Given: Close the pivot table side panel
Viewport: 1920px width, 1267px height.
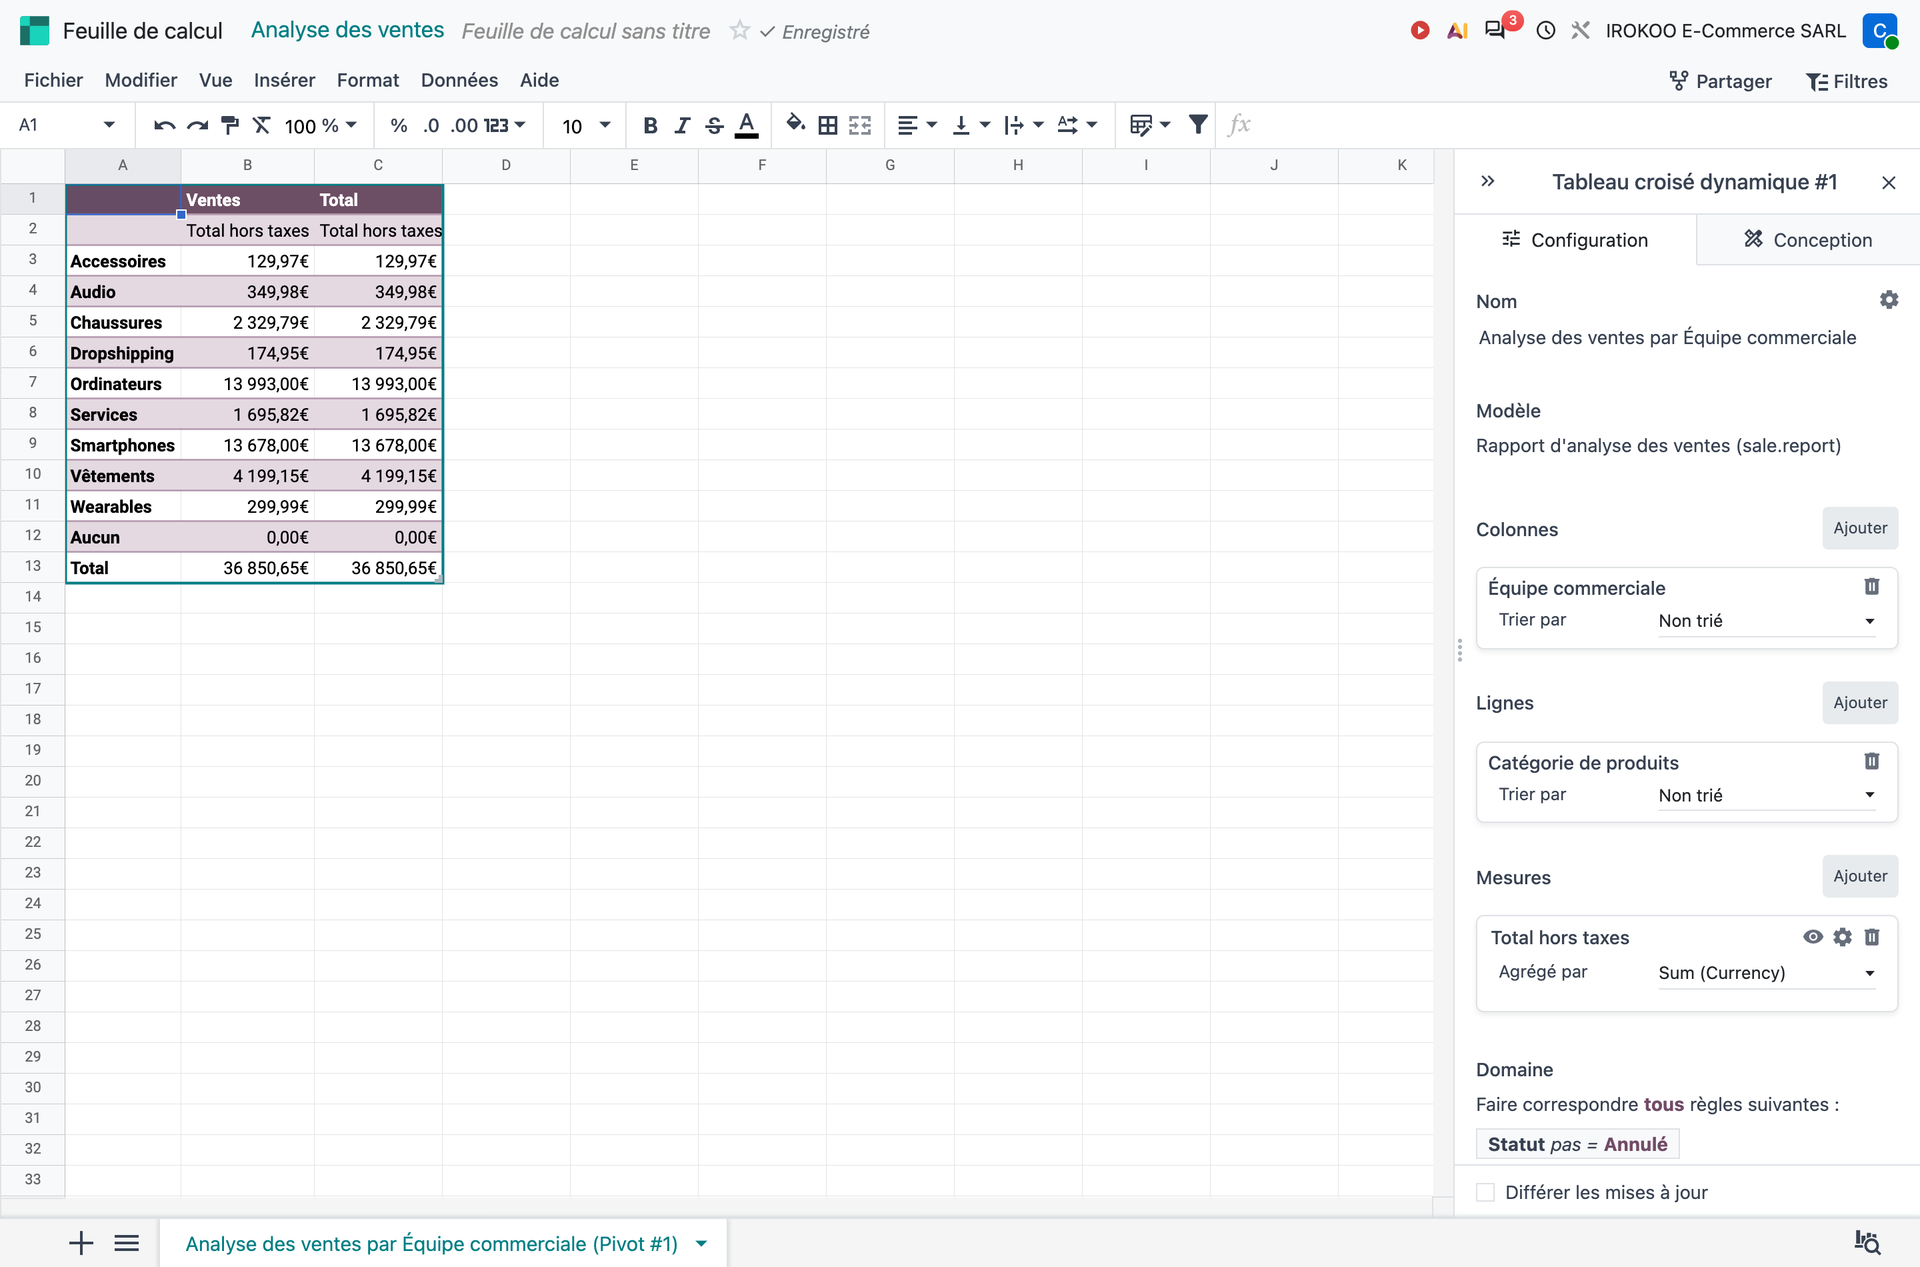Looking at the screenshot, I should (x=1889, y=182).
